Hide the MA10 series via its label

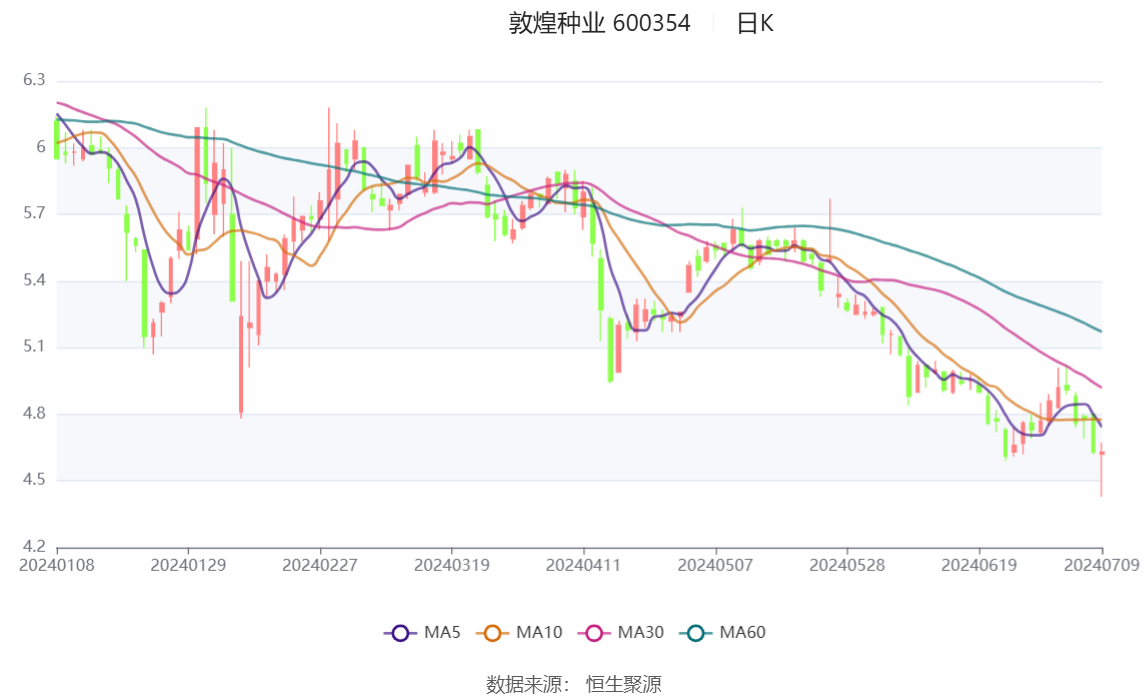pos(539,632)
